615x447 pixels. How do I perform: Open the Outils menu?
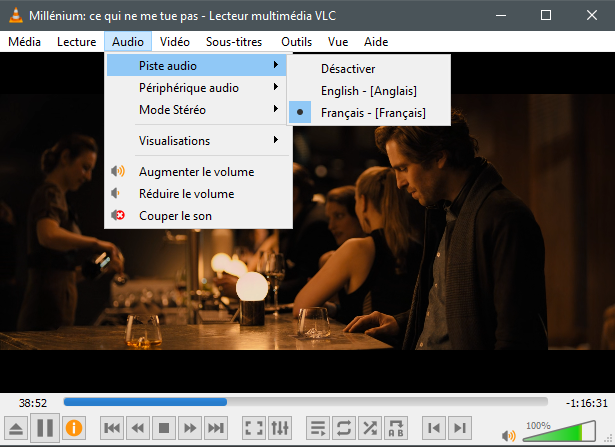click(297, 42)
